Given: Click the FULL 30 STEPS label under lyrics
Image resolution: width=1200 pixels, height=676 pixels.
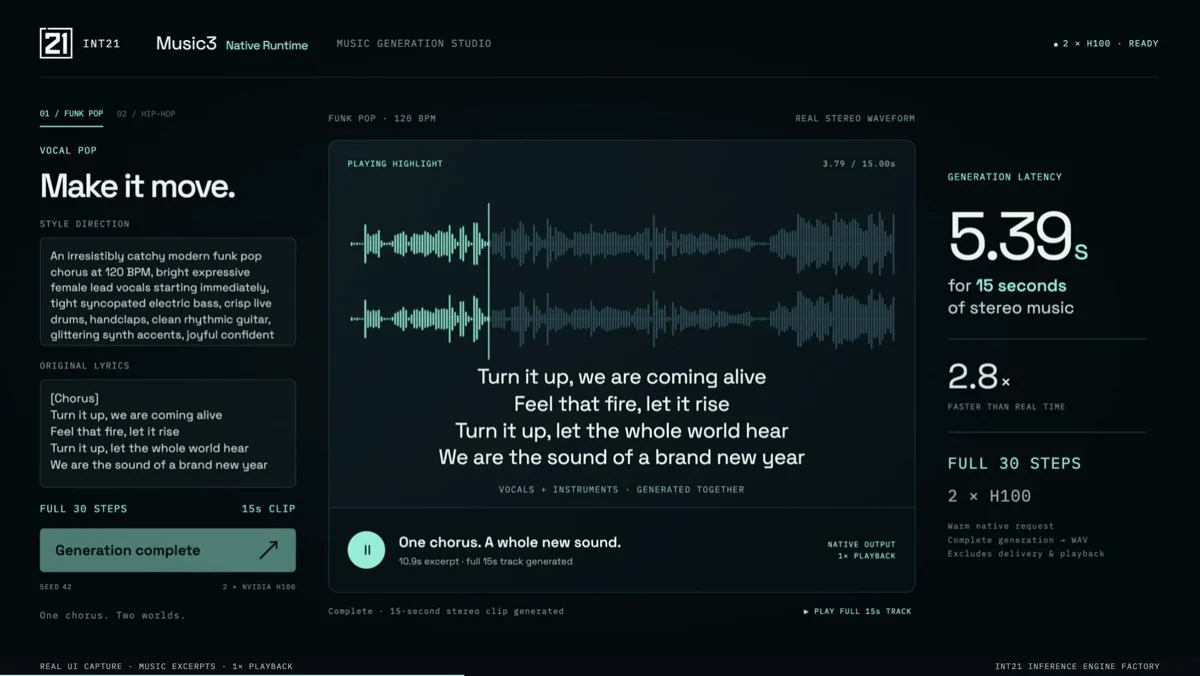Looking at the screenshot, I should click(x=83, y=509).
